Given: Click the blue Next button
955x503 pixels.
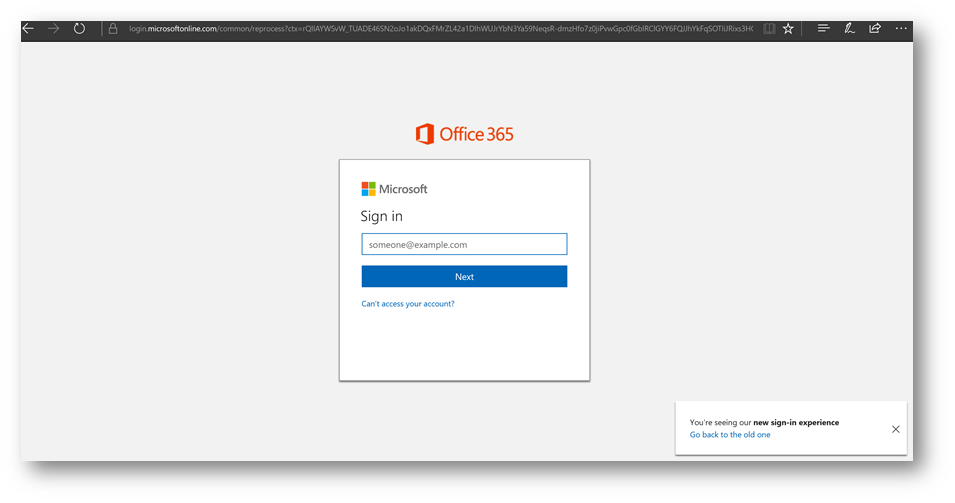Looking at the screenshot, I should [x=464, y=276].
